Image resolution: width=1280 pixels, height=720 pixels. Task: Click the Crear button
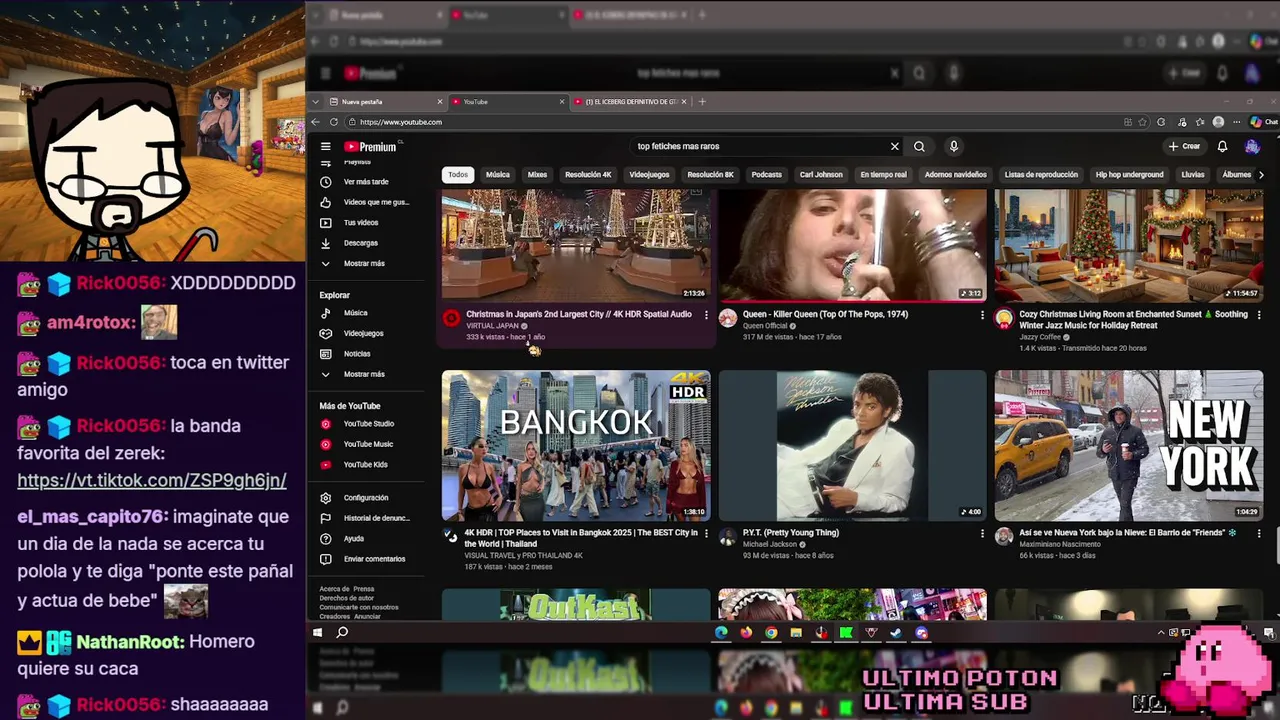tap(1184, 146)
